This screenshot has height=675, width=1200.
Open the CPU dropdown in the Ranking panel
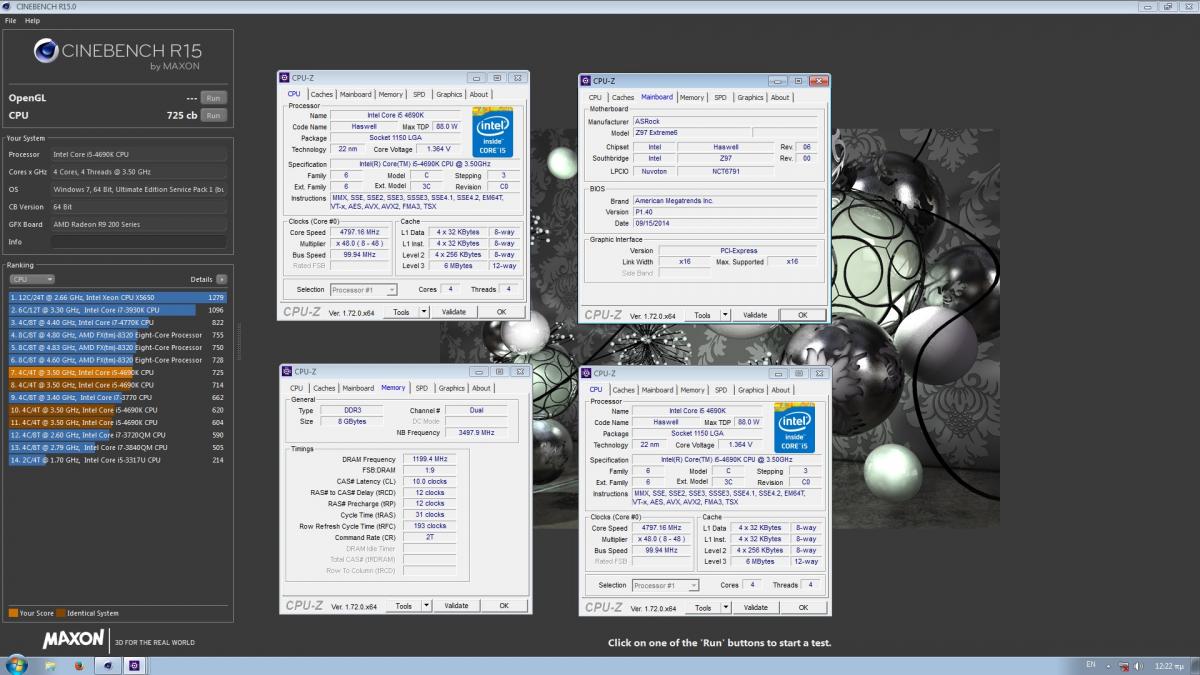[x=31, y=279]
